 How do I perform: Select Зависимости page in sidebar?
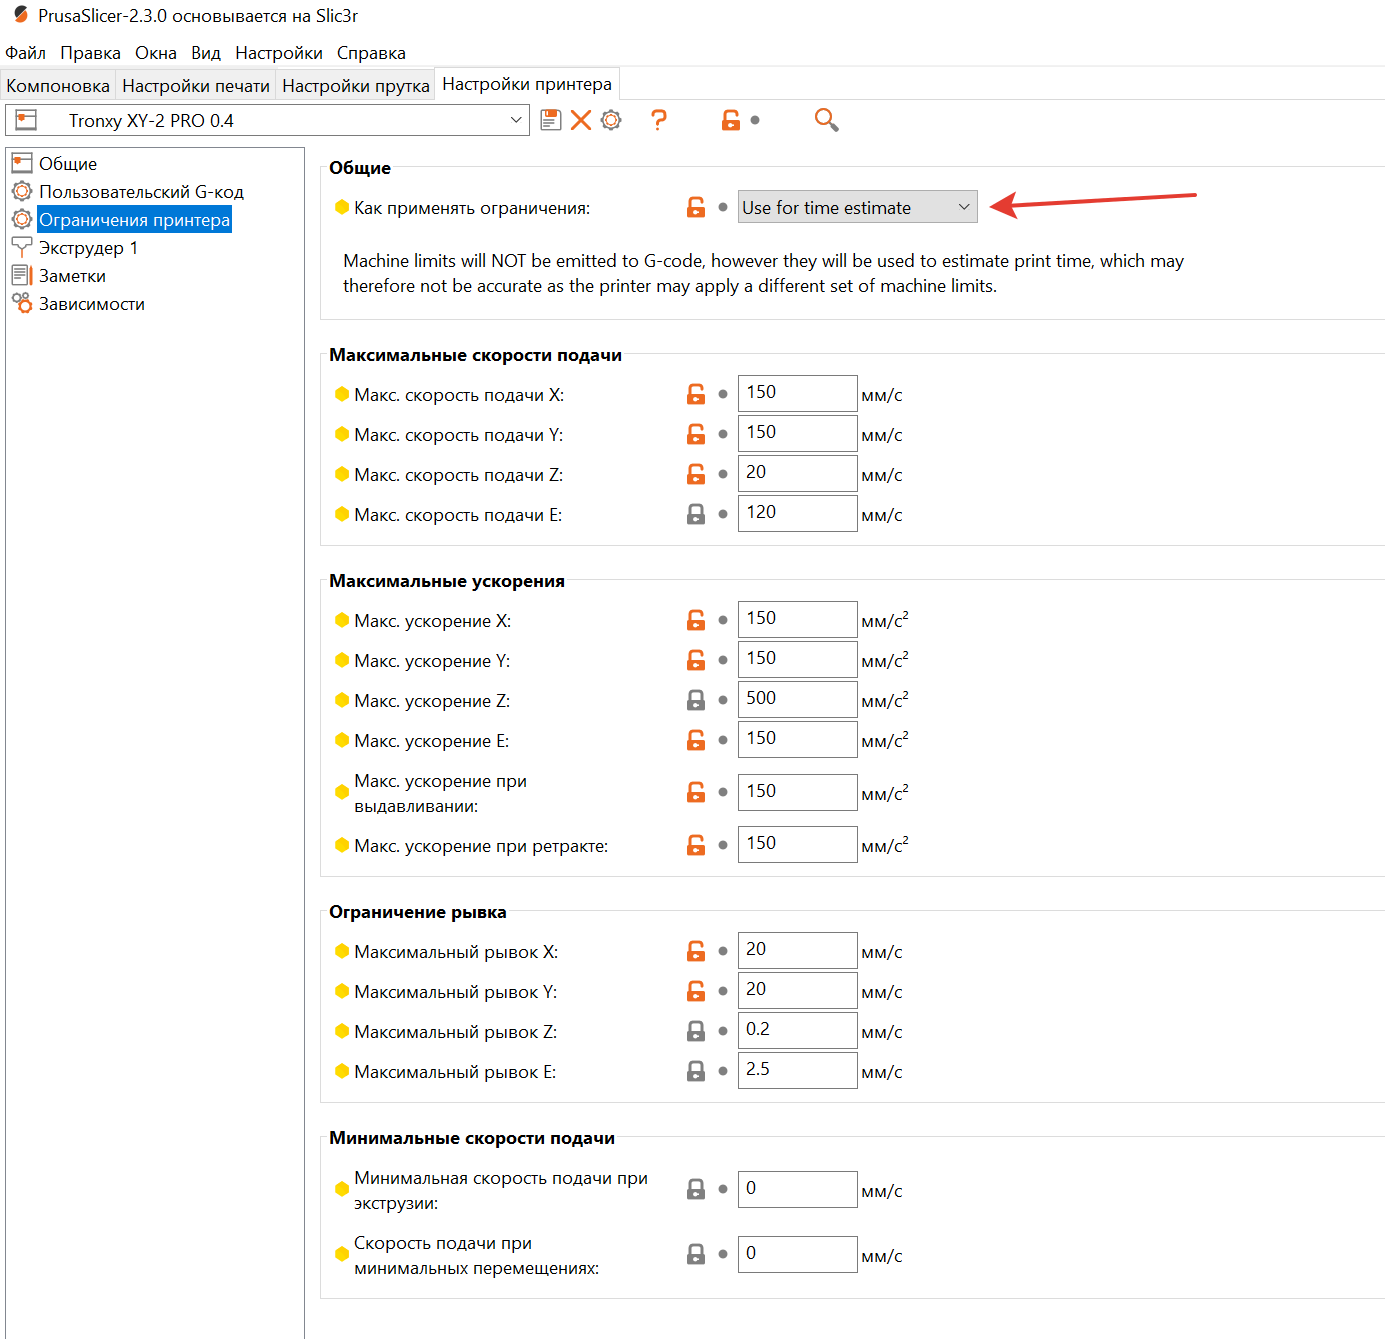pos(92,304)
